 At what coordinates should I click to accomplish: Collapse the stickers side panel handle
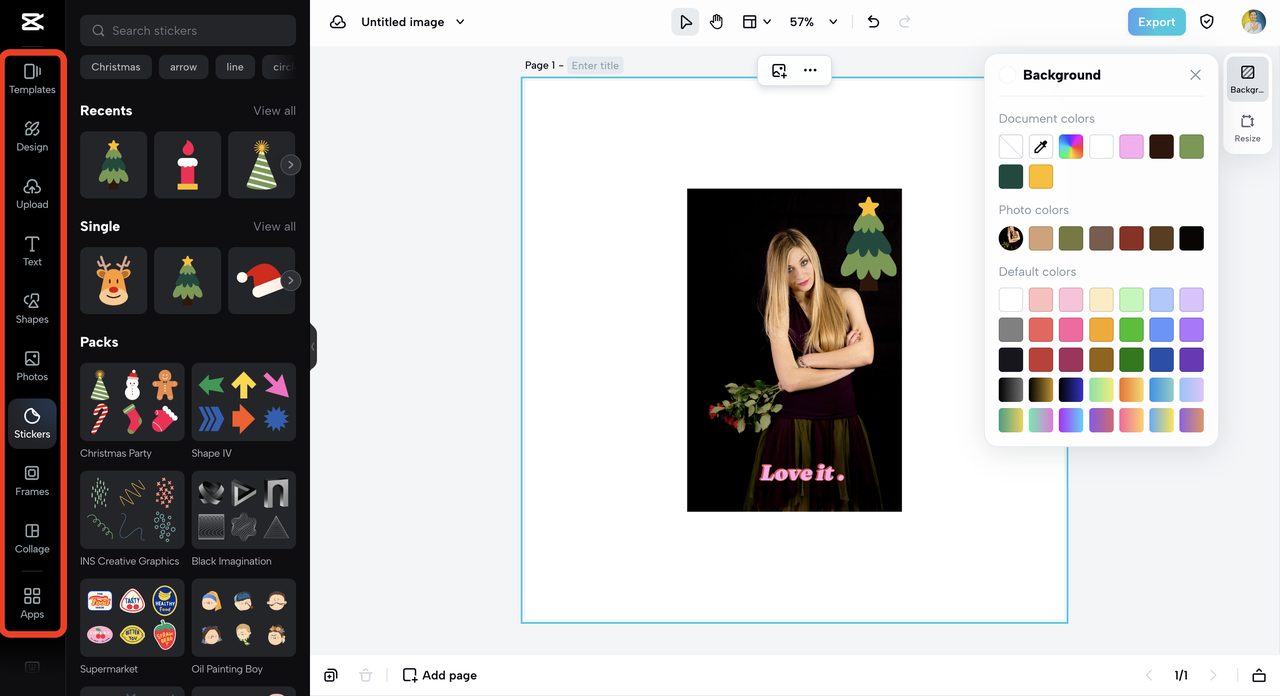tap(313, 347)
